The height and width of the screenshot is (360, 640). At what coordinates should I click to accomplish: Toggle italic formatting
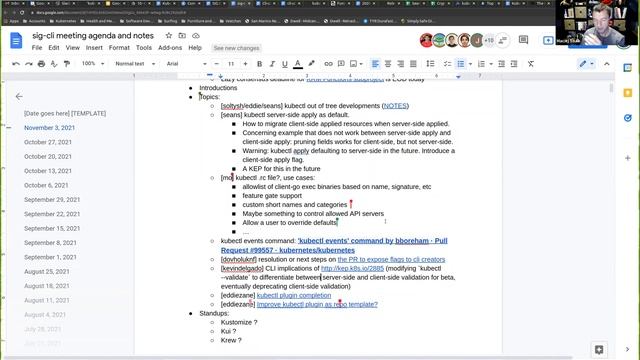click(272, 64)
